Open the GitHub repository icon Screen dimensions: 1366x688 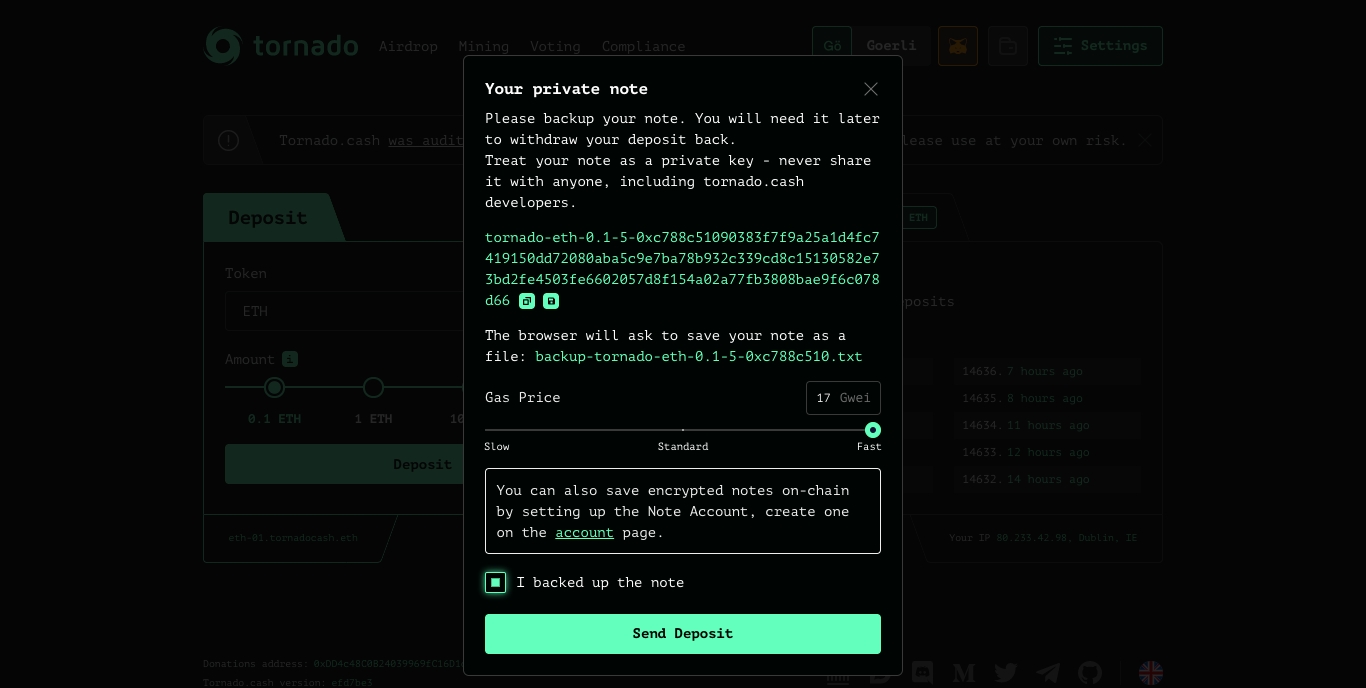pyautogui.click(x=1090, y=673)
